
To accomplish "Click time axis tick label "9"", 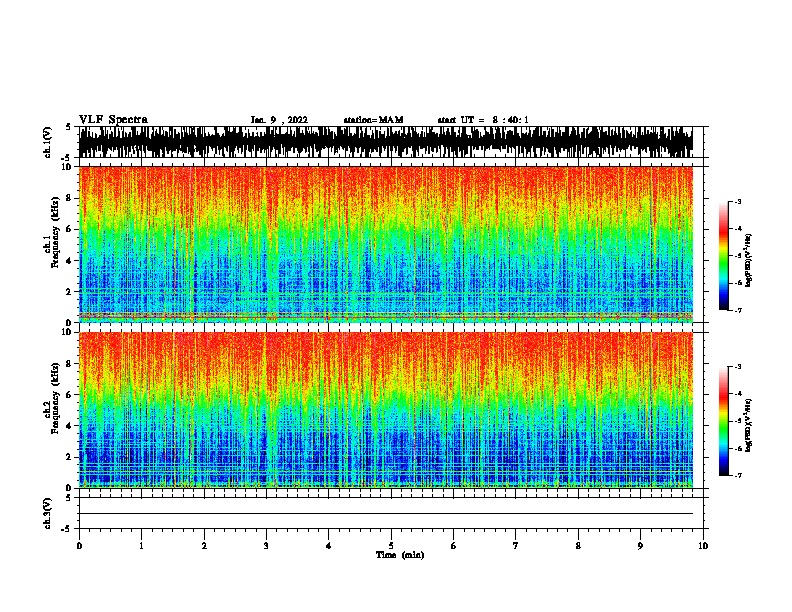I will click(x=640, y=546).
